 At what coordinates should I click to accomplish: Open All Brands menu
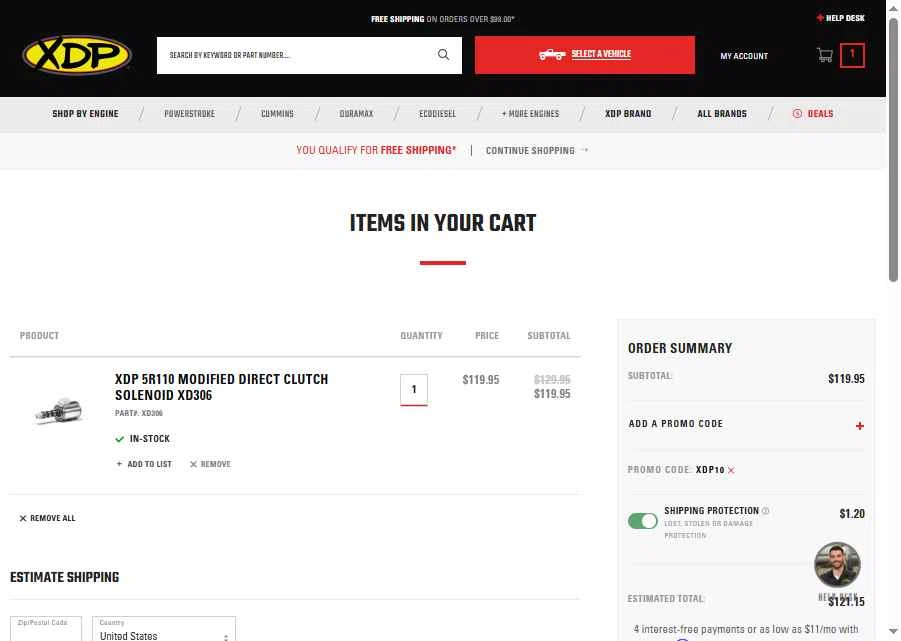coord(722,114)
